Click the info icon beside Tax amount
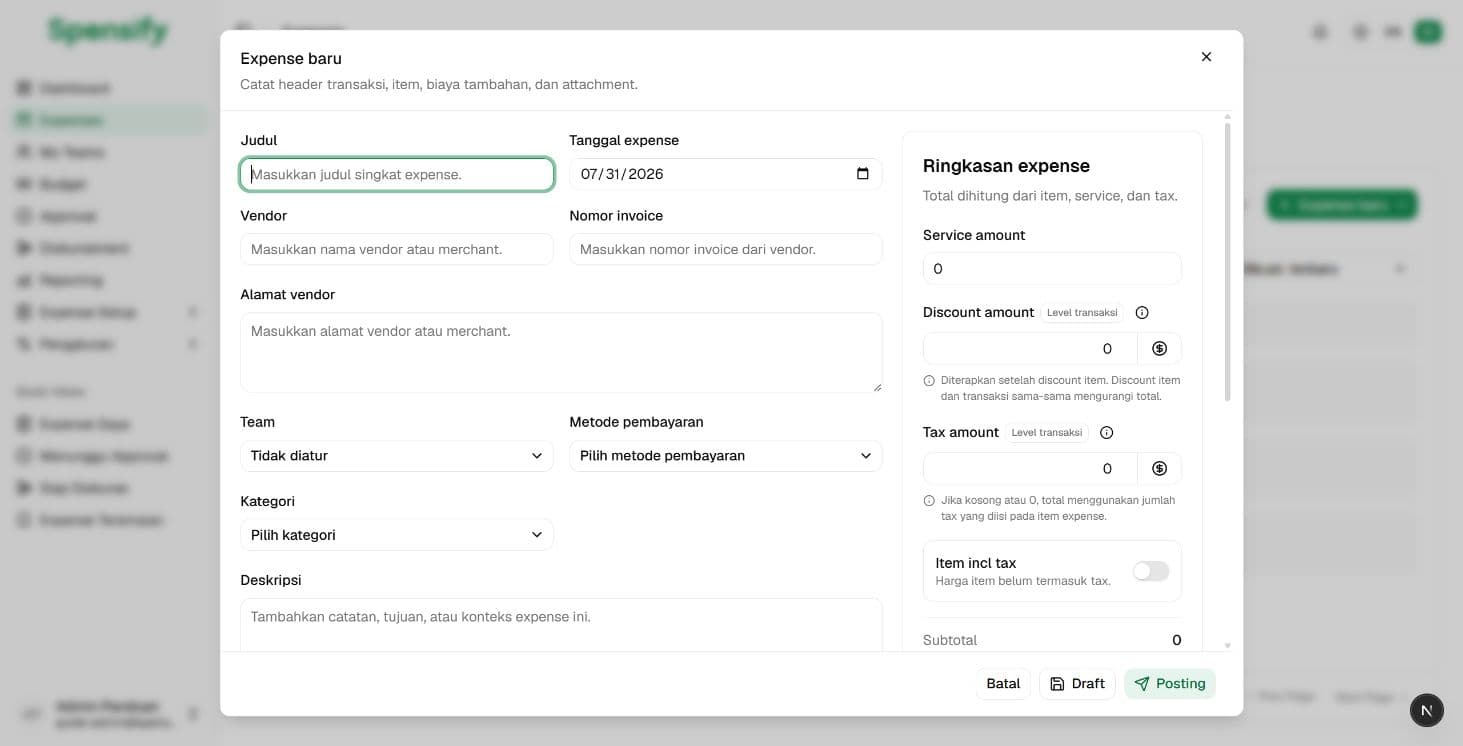This screenshot has width=1463, height=746. point(1106,433)
